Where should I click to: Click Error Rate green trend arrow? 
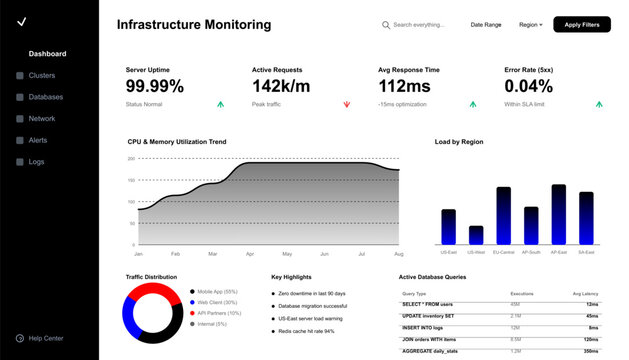point(599,104)
